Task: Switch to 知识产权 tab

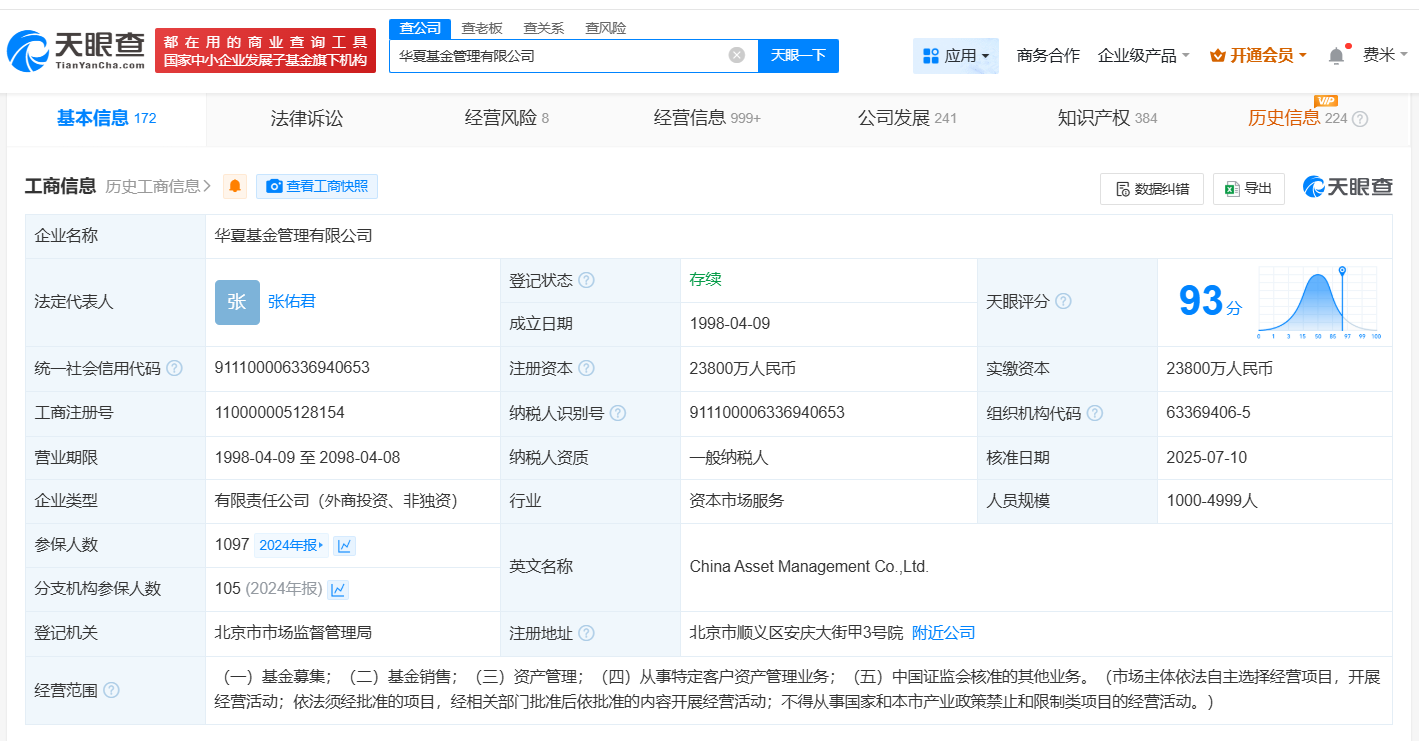Action: click(1107, 119)
